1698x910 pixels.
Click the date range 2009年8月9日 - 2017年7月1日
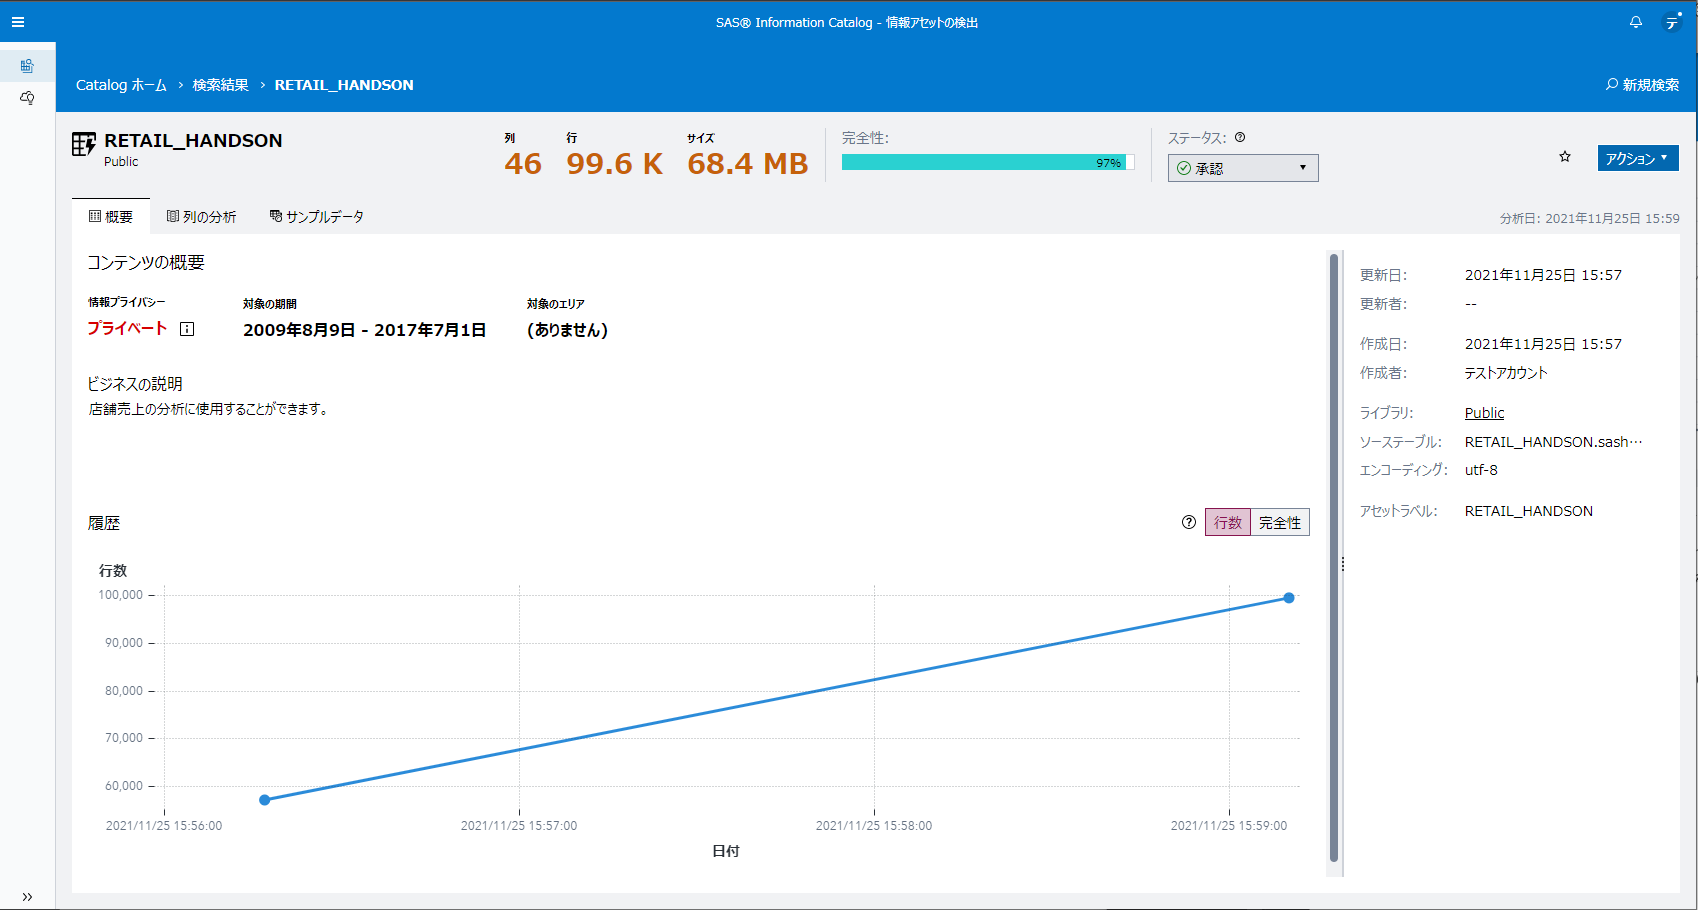365,330
